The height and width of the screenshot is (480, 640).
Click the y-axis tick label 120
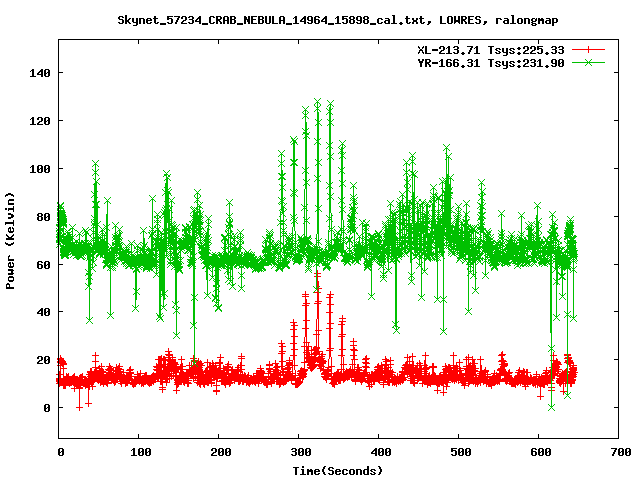pos(40,121)
